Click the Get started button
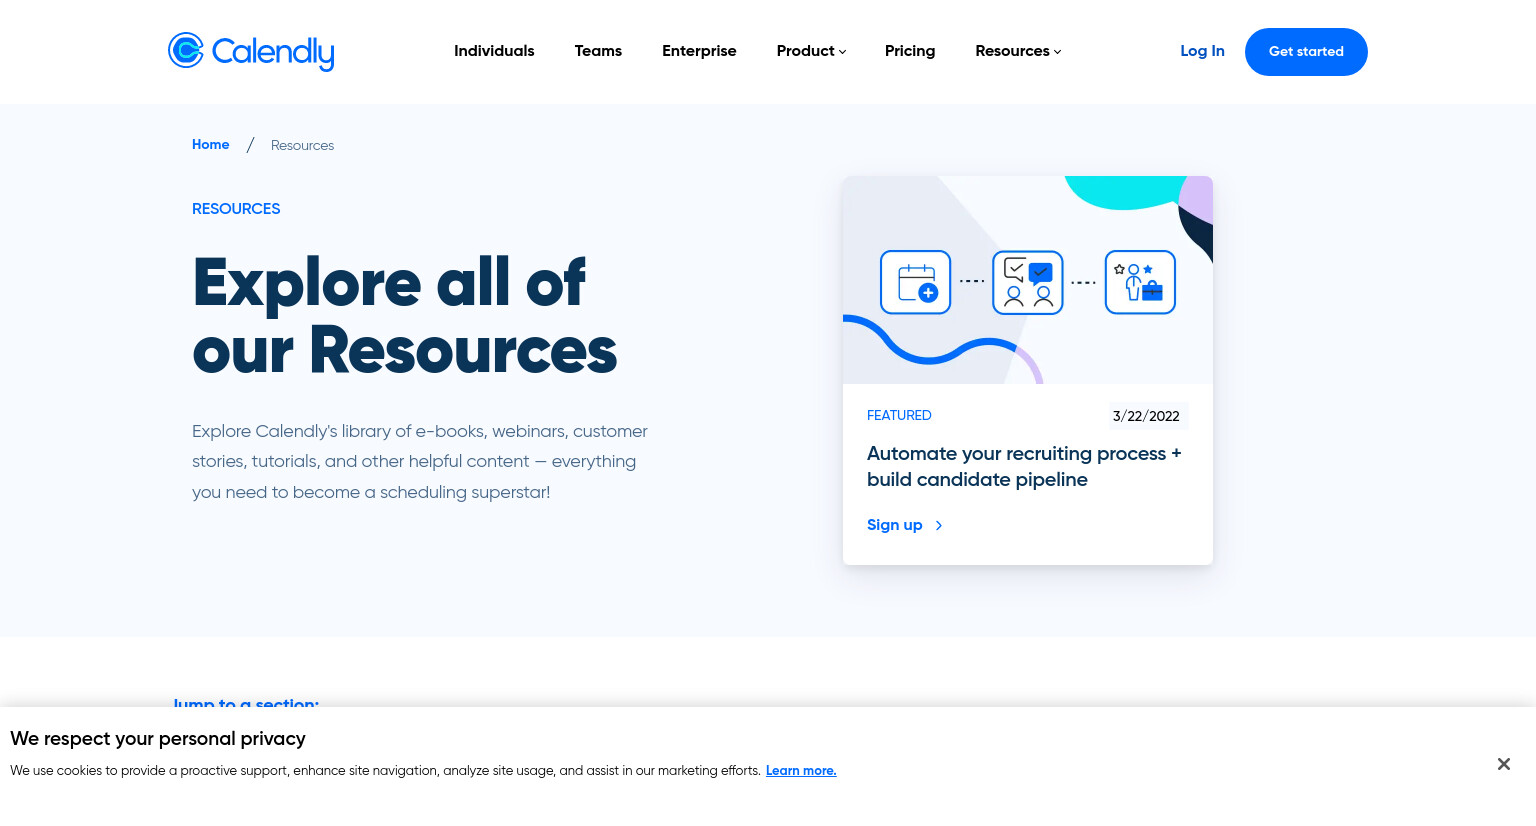Image resolution: width=1536 pixels, height=826 pixels. click(1306, 52)
